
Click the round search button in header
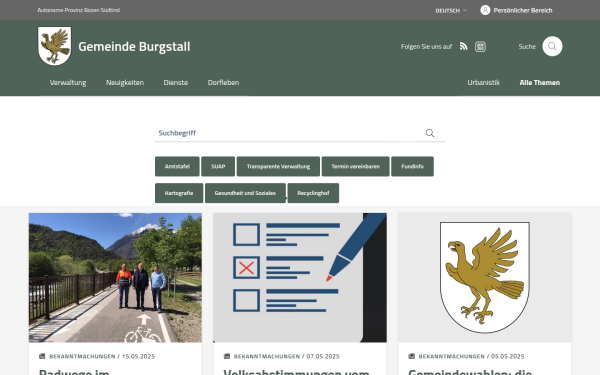click(552, 46)
